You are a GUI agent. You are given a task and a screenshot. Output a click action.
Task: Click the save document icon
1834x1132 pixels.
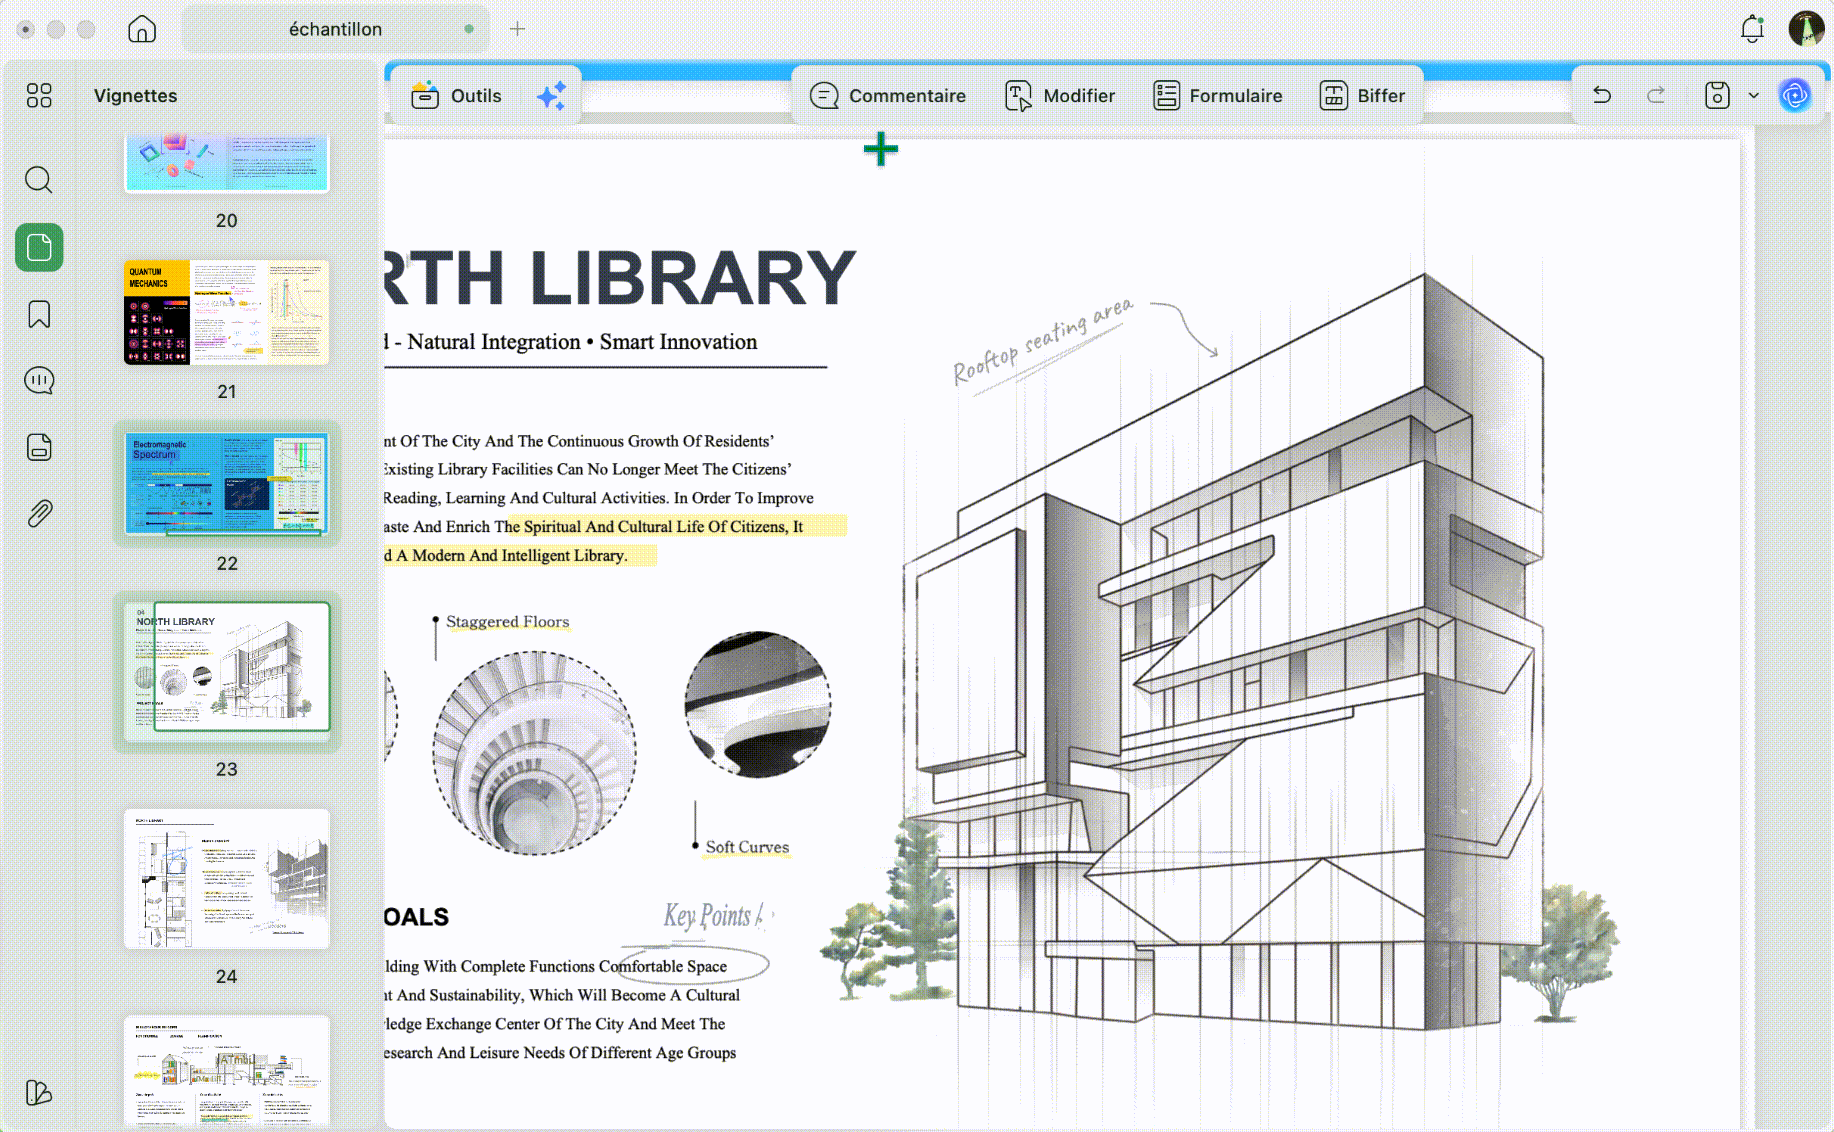point(1717,95)
